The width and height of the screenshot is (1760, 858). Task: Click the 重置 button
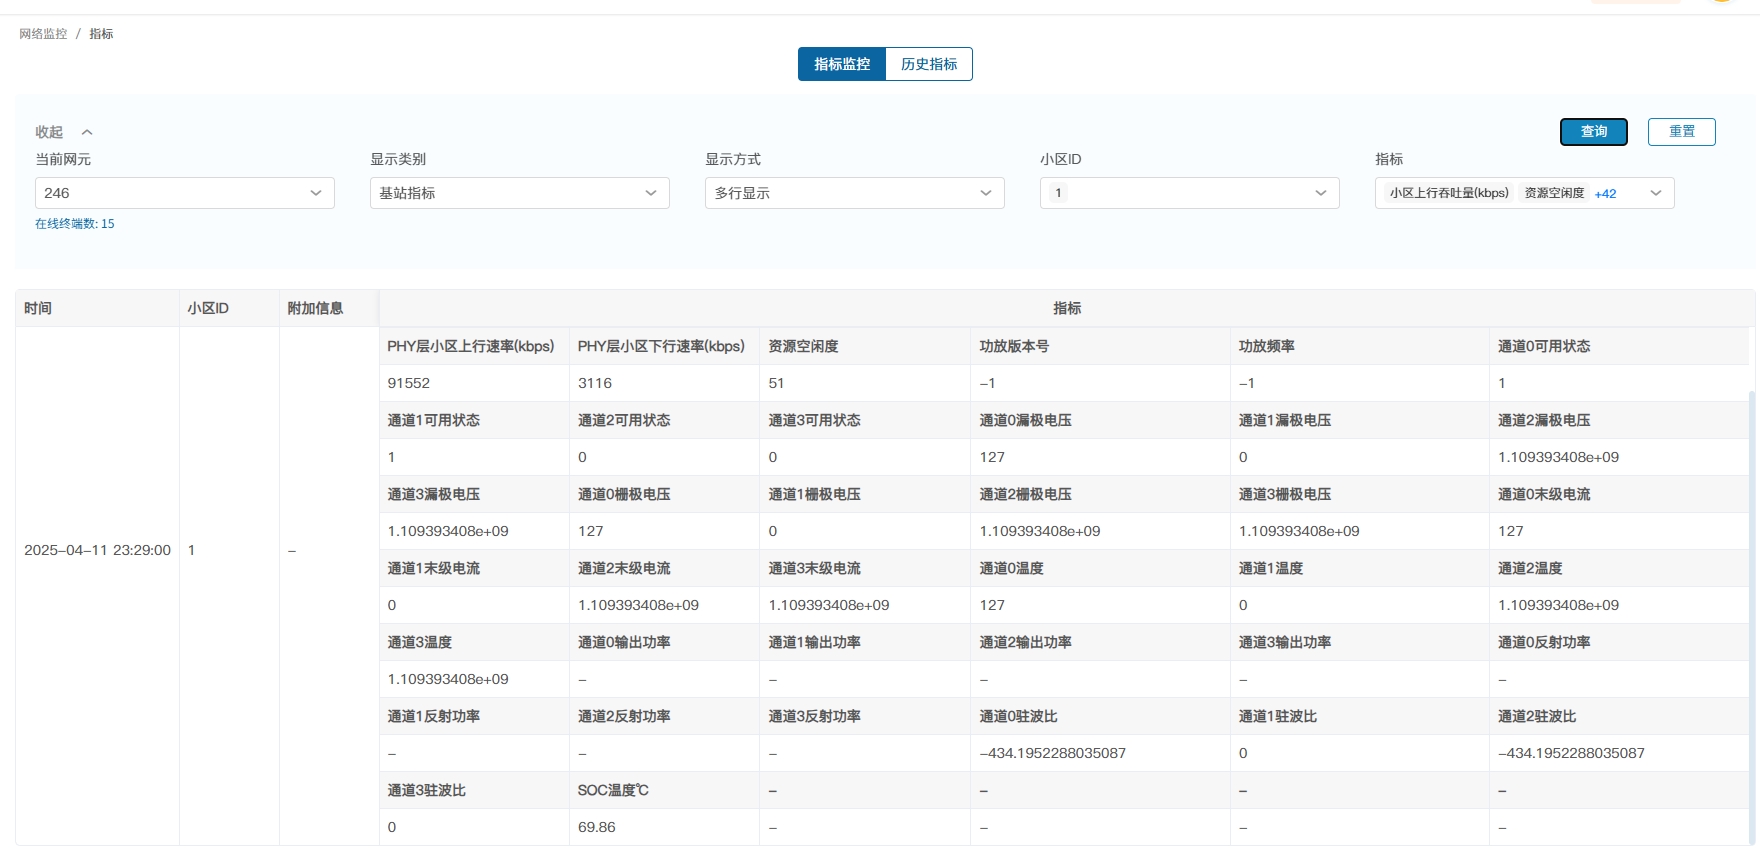pyautogui.click(x=1682, y=132)
